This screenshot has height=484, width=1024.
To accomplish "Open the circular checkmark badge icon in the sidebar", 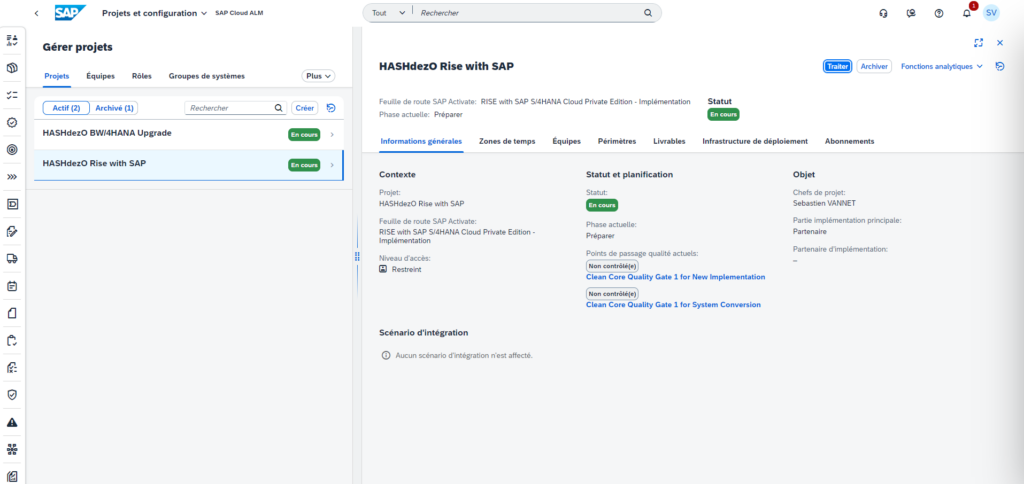I will point(12,123).
